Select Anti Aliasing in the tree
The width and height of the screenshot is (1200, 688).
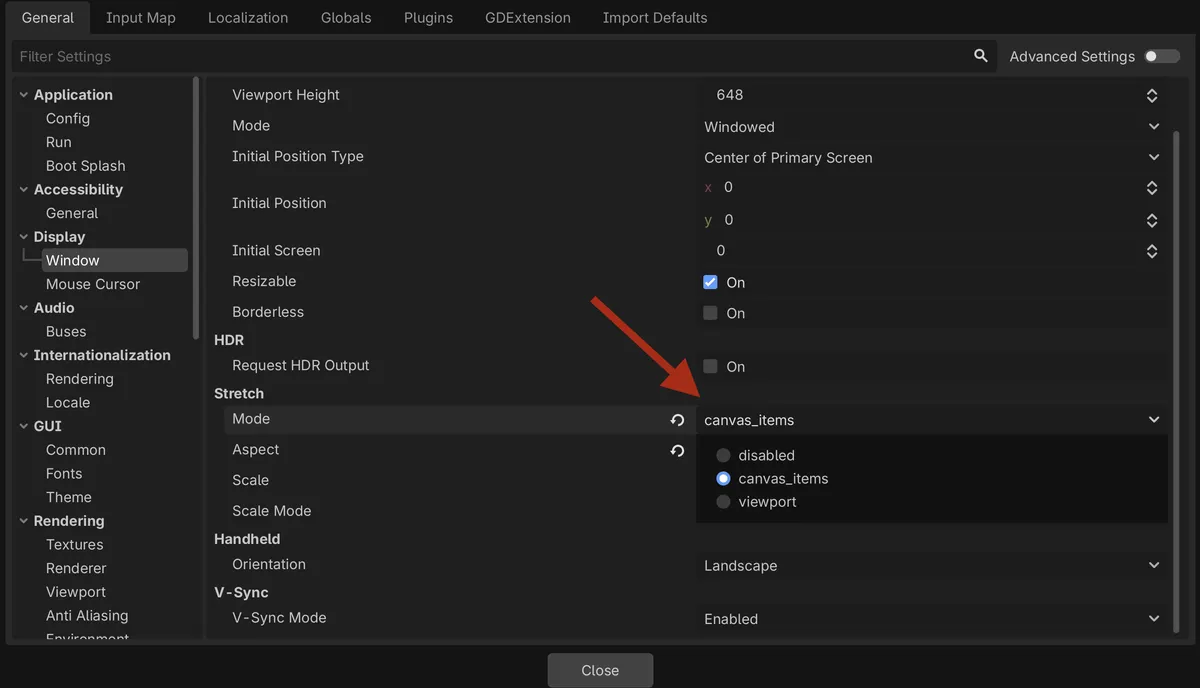(87, 615)
